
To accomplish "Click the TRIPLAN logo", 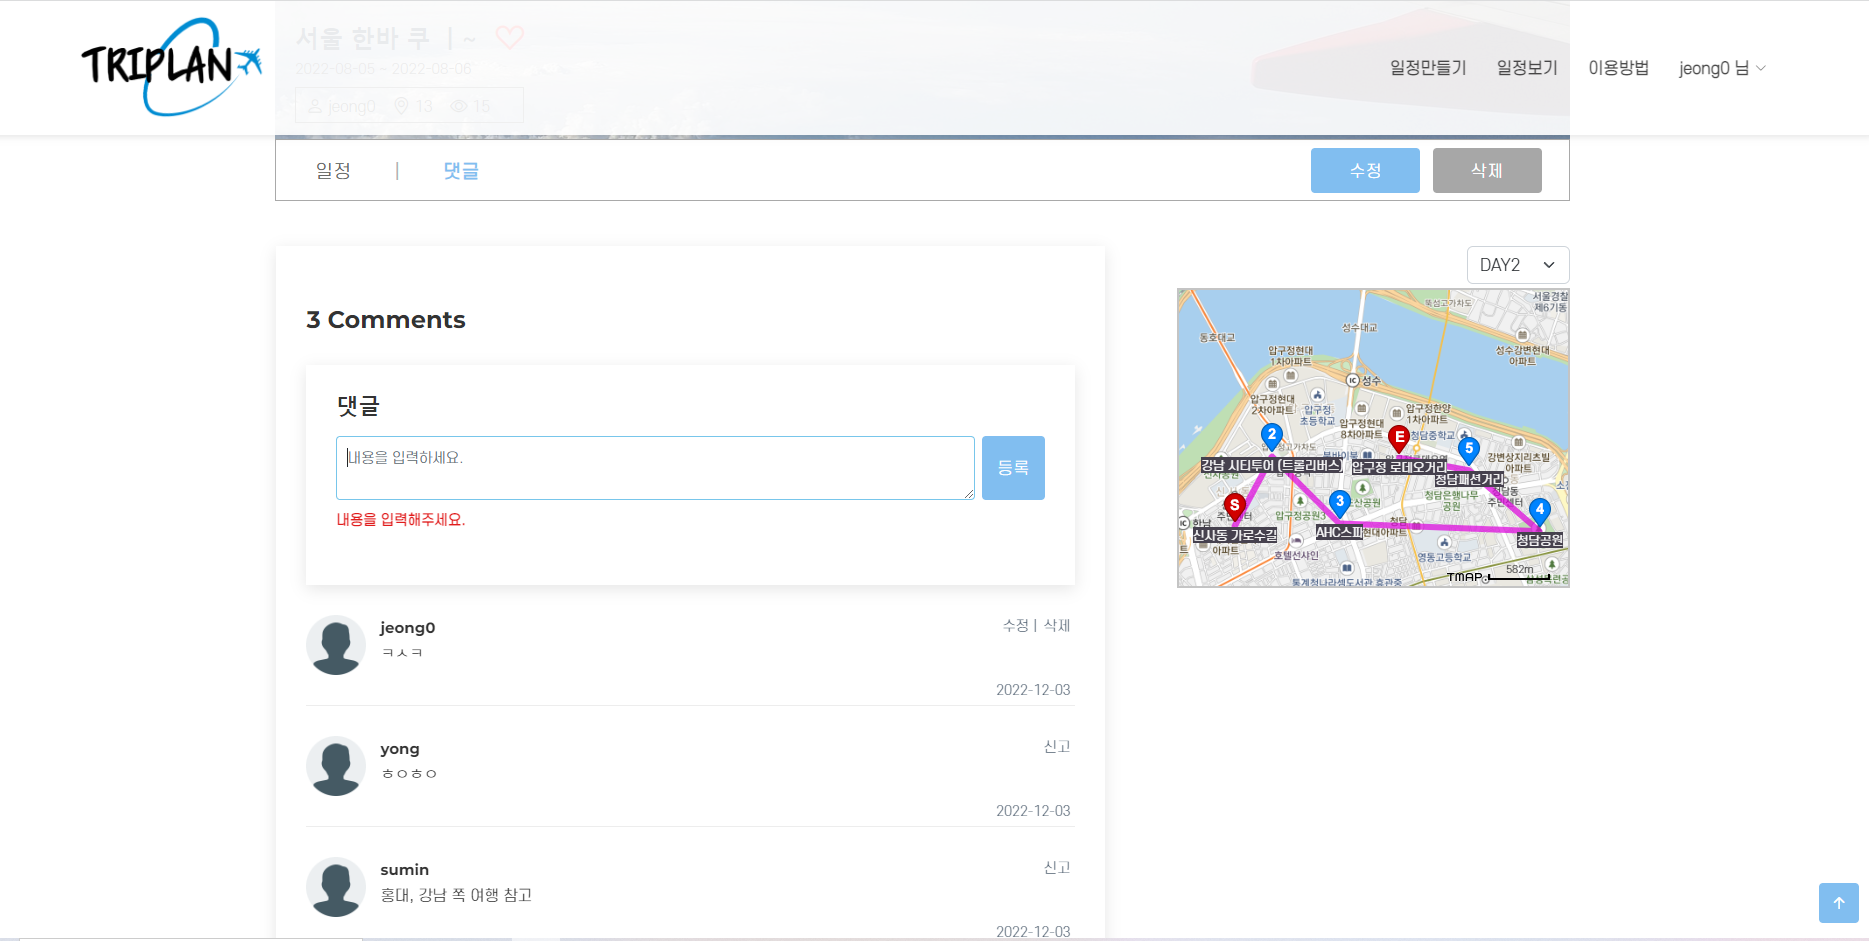I will point(171,66).
